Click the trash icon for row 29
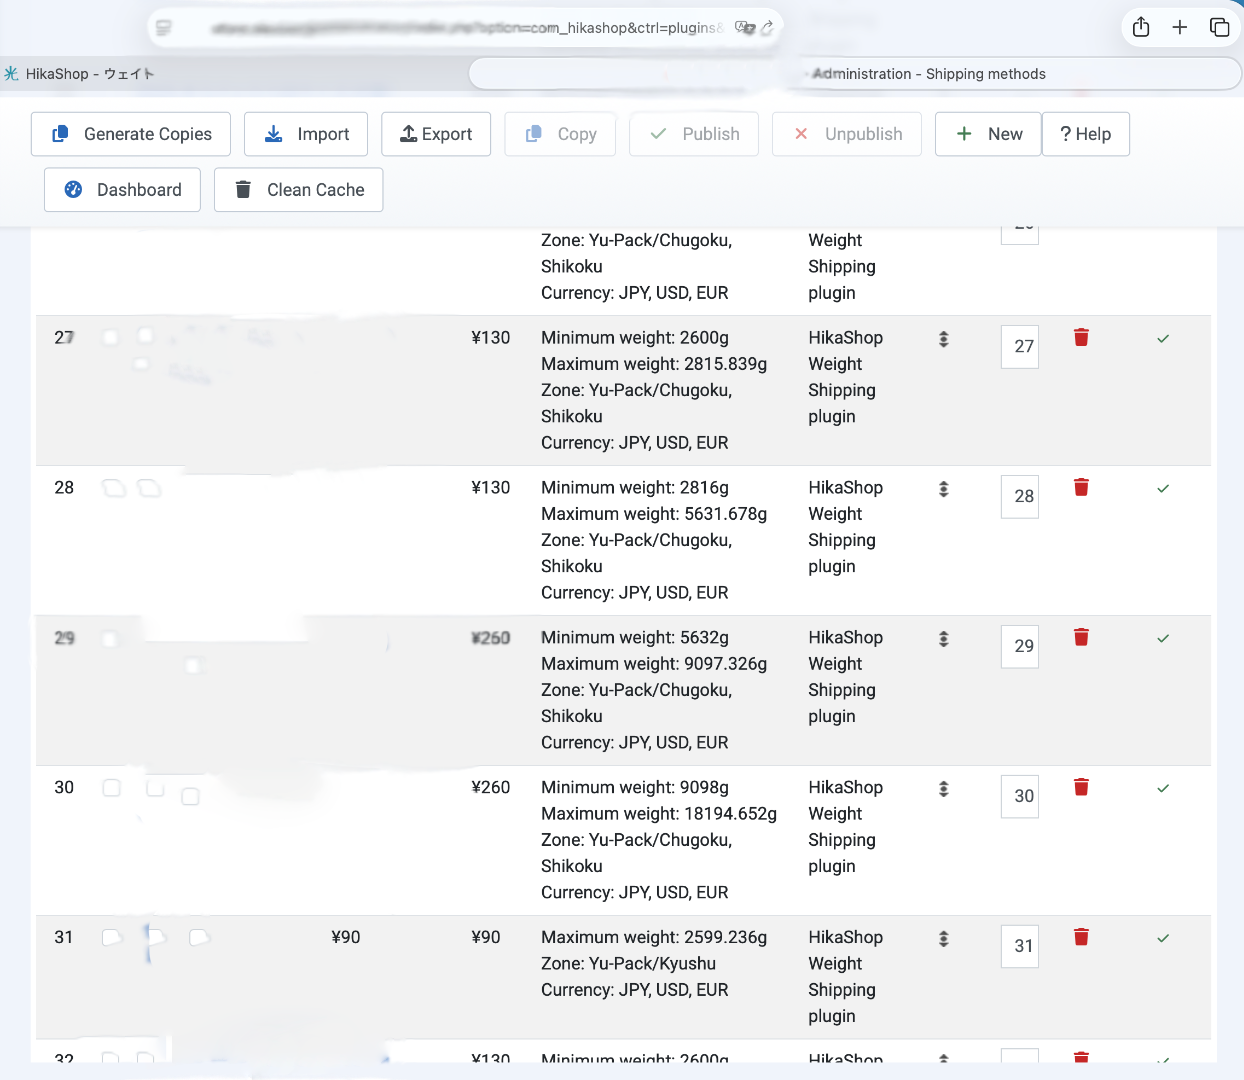Viewport: 1244px width, 1080px height. (x=1081, y=638)
